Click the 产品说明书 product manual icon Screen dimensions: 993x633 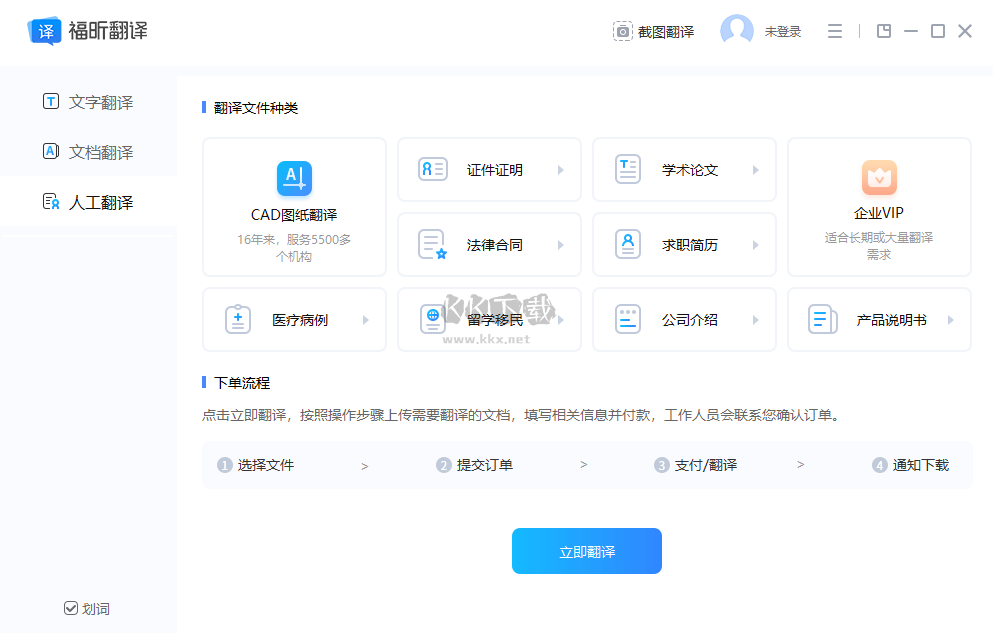(821, 319)
